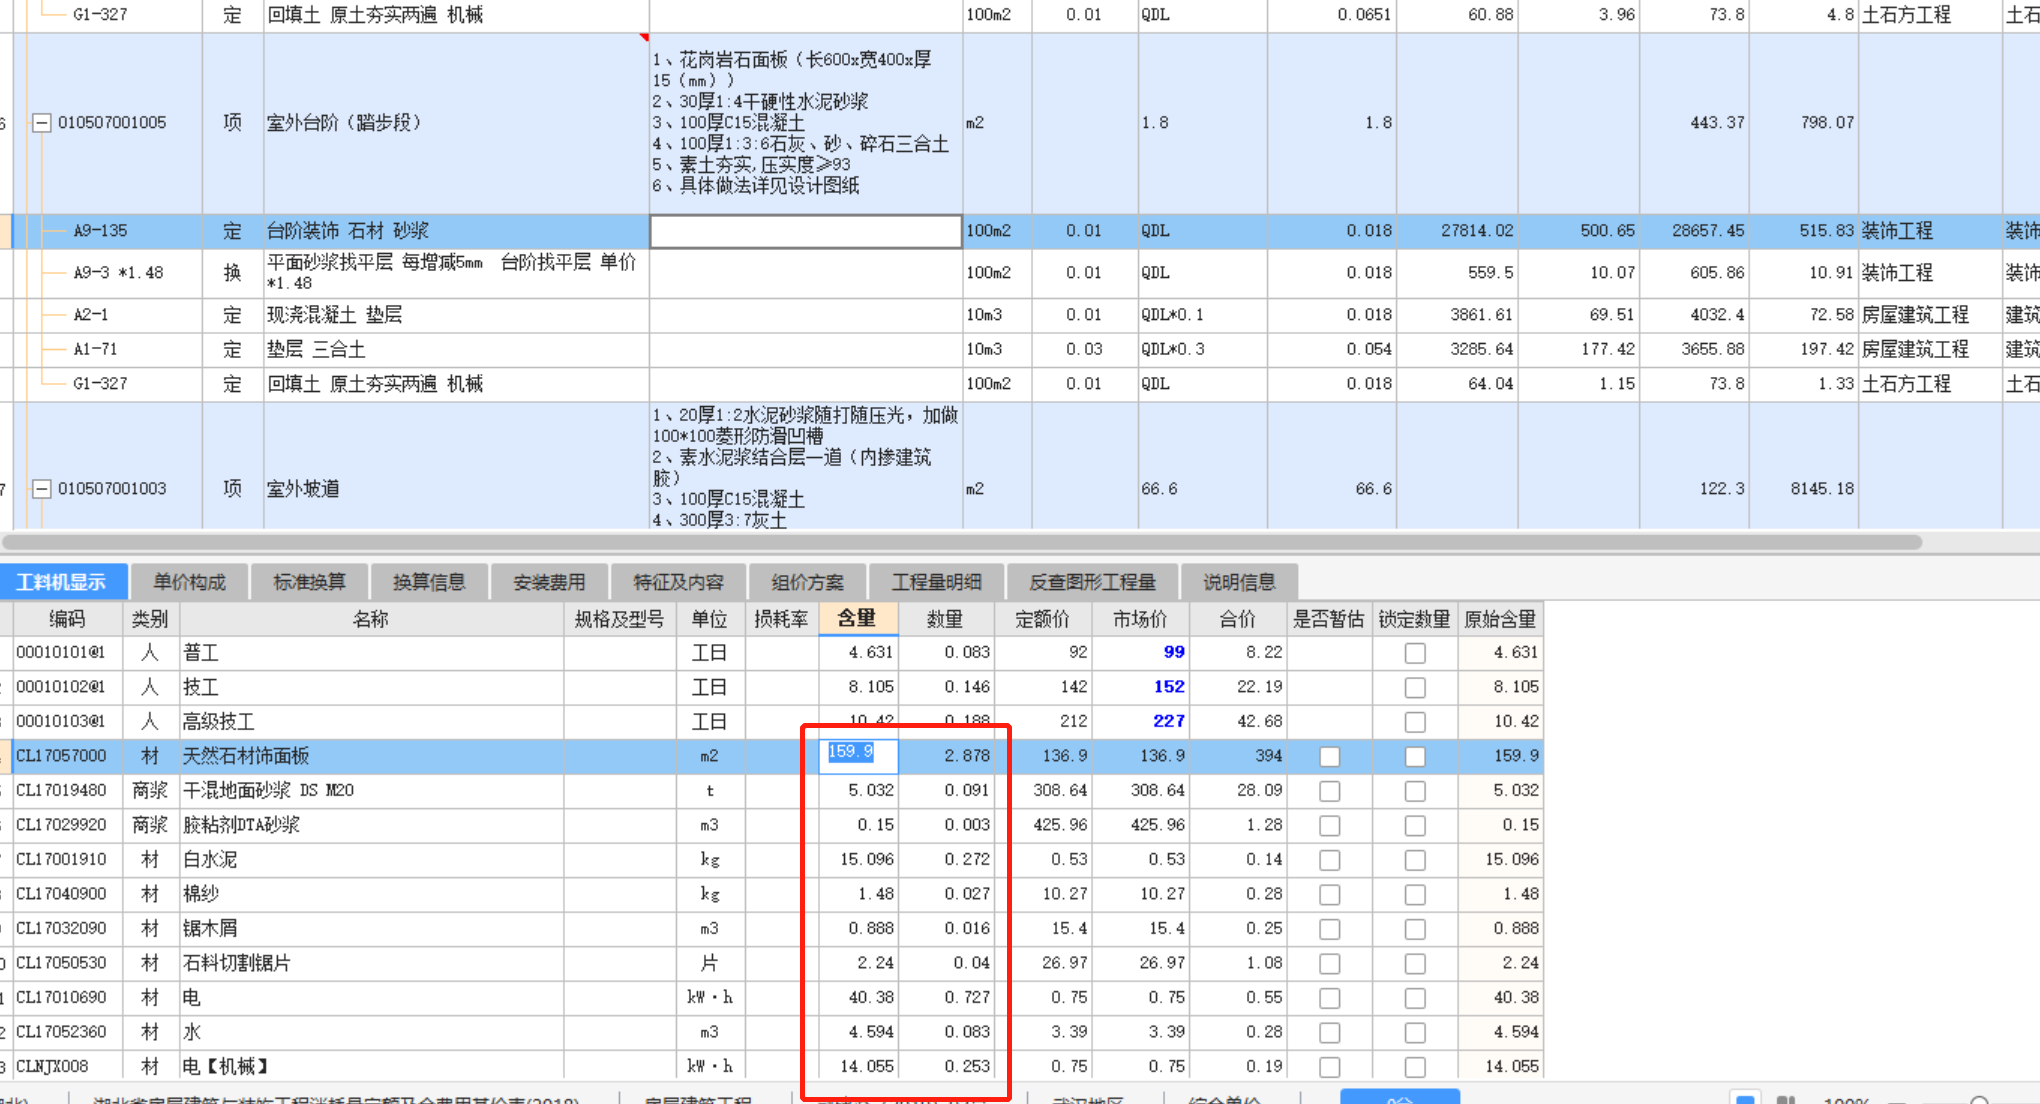Open the 说明信息 tab
2040x1104 pixels.
[1239, 582]
